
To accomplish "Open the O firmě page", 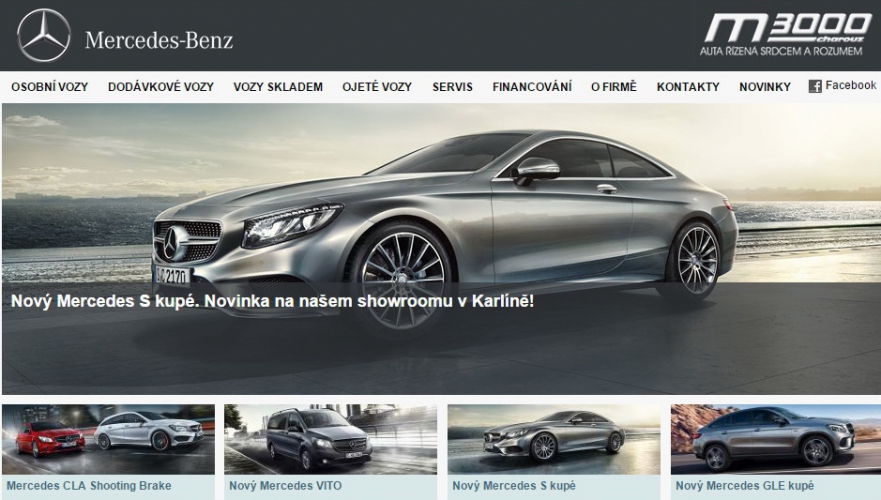I will (614, 87).
